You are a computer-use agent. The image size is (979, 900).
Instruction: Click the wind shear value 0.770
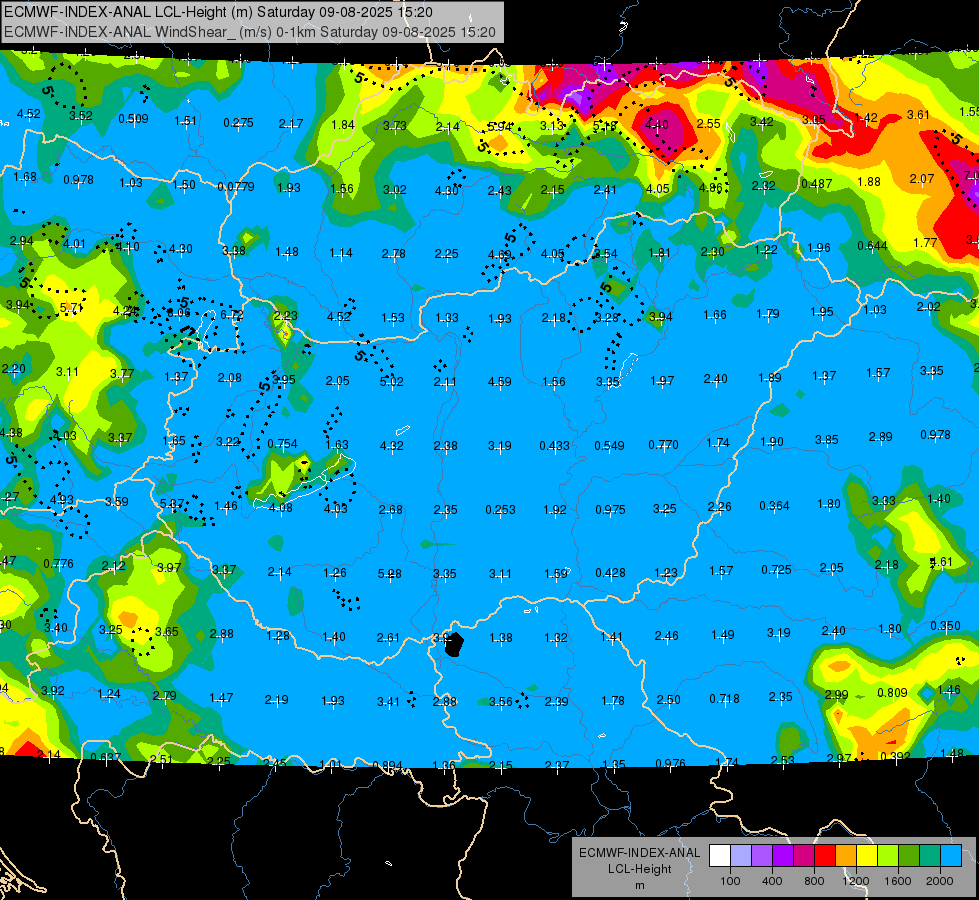coord(664,445)
